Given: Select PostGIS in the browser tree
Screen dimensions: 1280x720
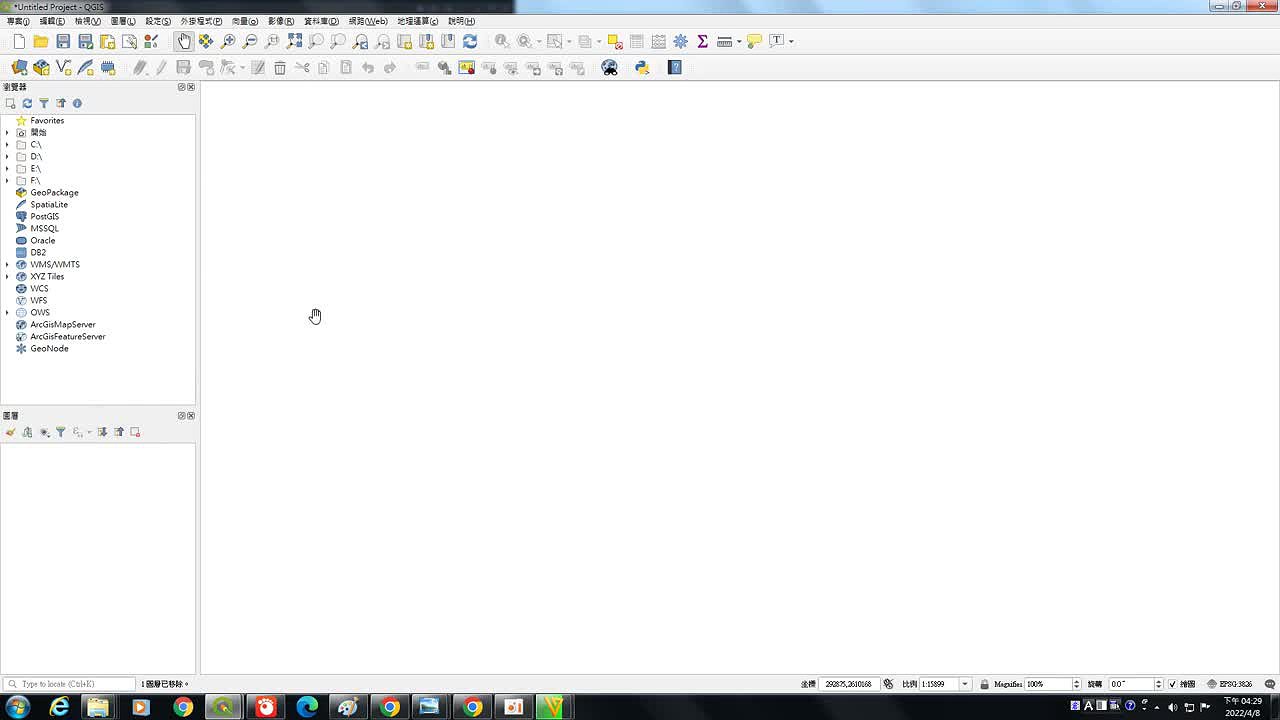Looking at the screenshot, I should (x=44, y=217).
